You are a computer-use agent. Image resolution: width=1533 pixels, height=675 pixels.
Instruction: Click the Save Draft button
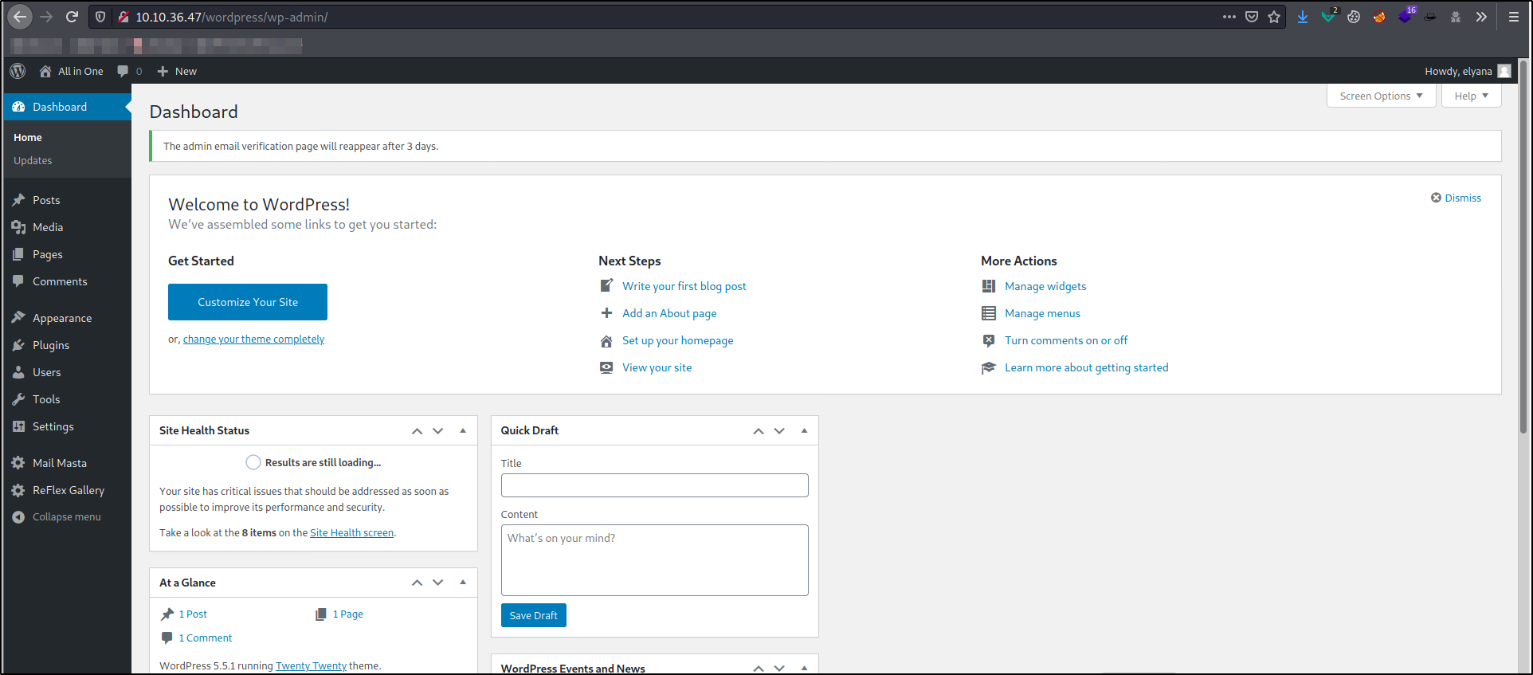pyautogui.click(x=534, y=615)
